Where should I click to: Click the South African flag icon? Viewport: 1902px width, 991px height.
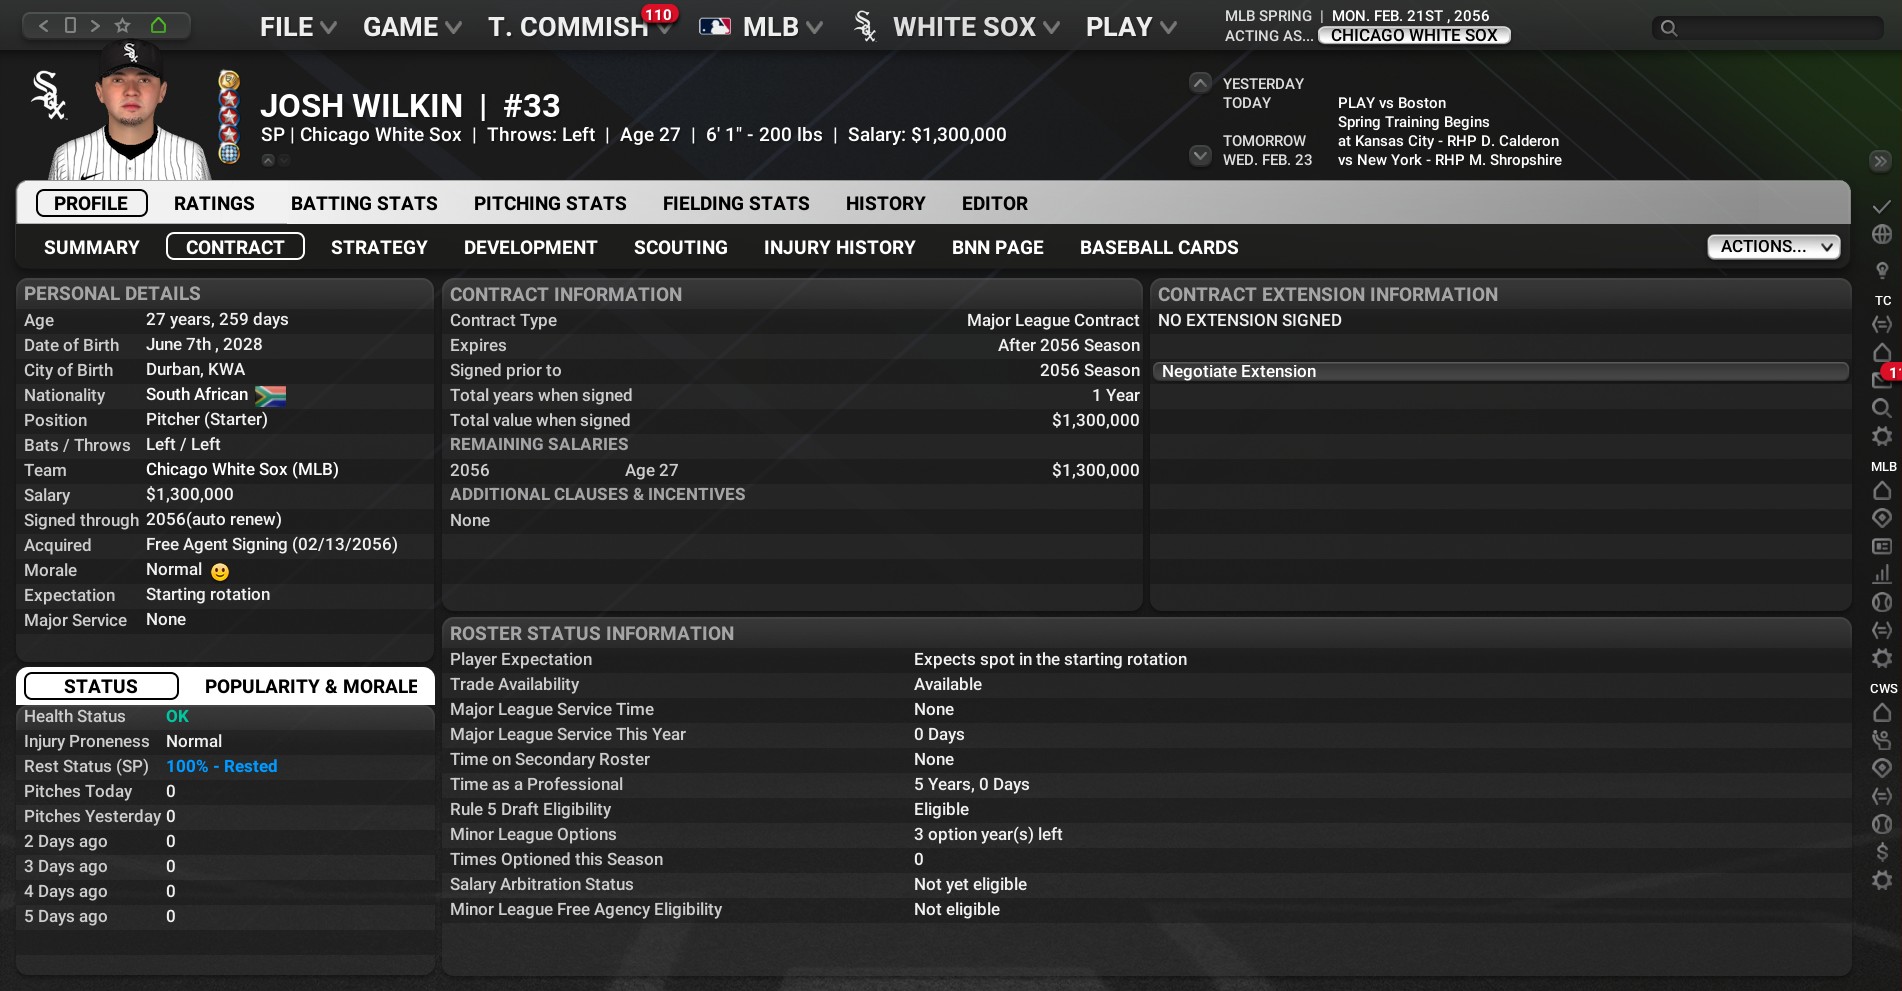(270, 396)
